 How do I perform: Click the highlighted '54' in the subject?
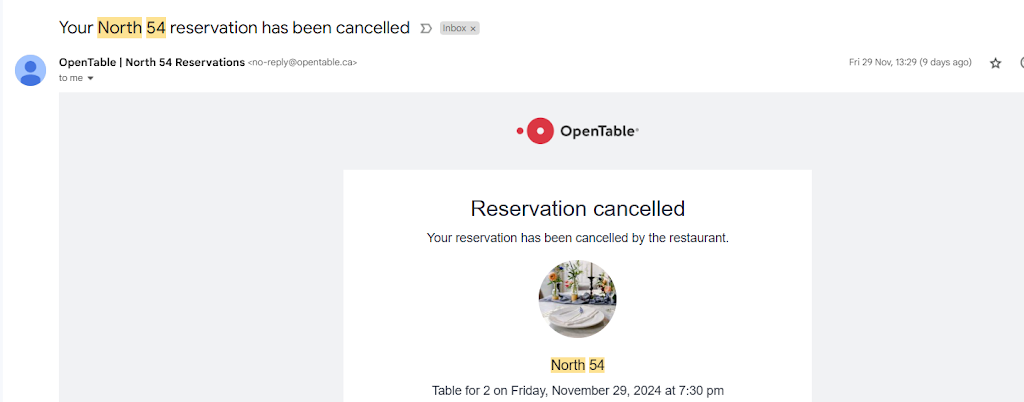coord(155,28)
